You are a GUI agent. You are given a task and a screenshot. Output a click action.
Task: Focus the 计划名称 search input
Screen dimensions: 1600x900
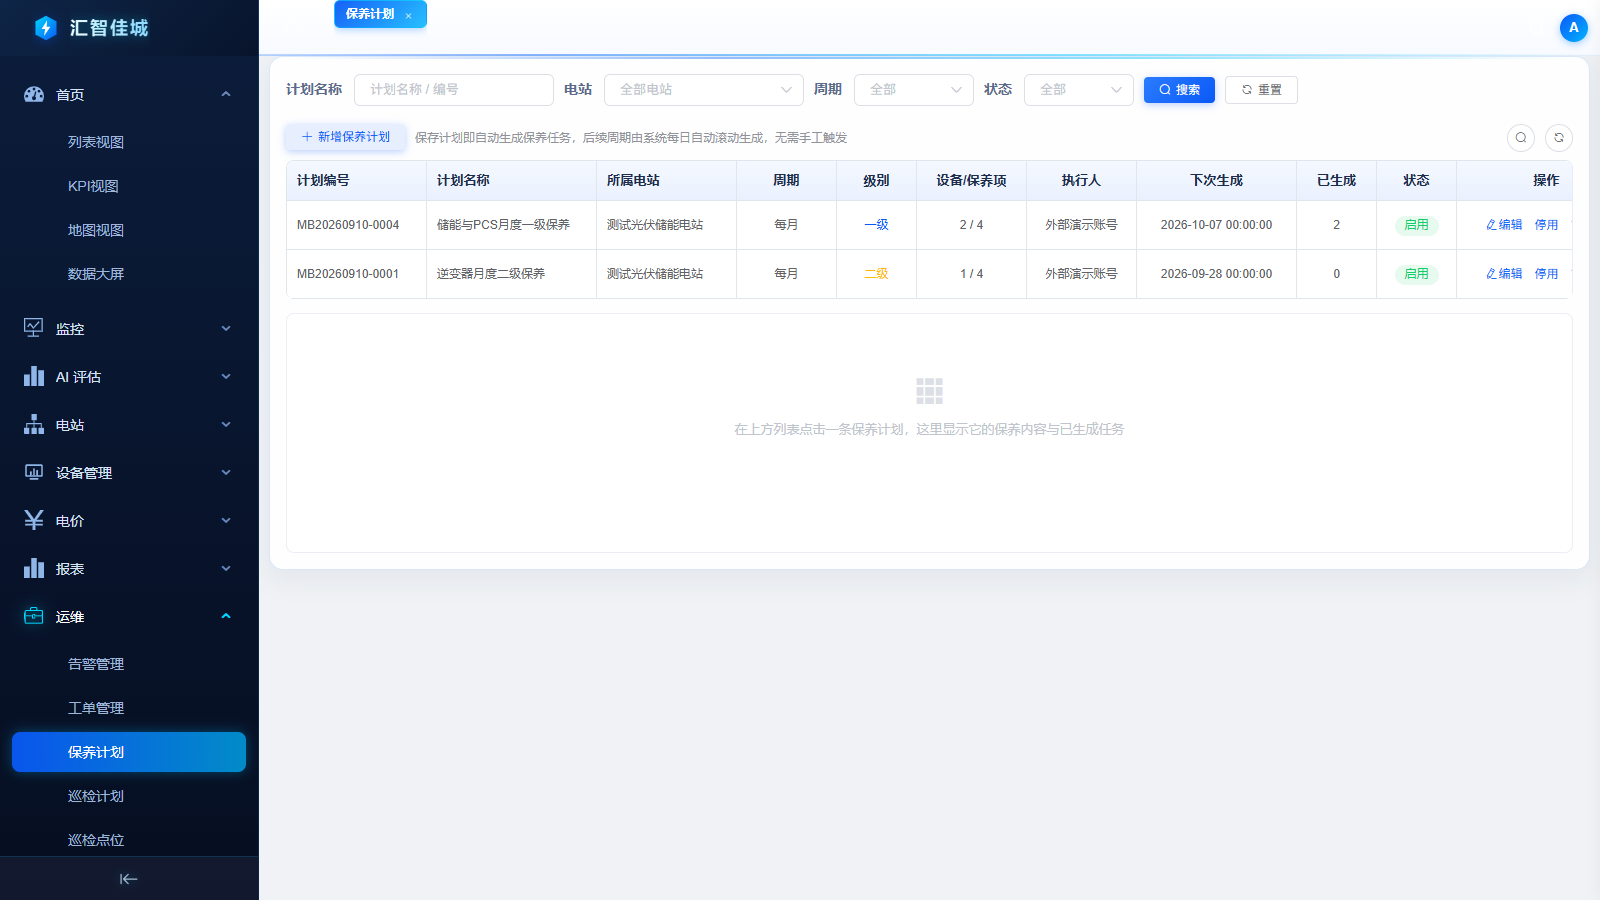pyautogui.click(x=454, y=90)
